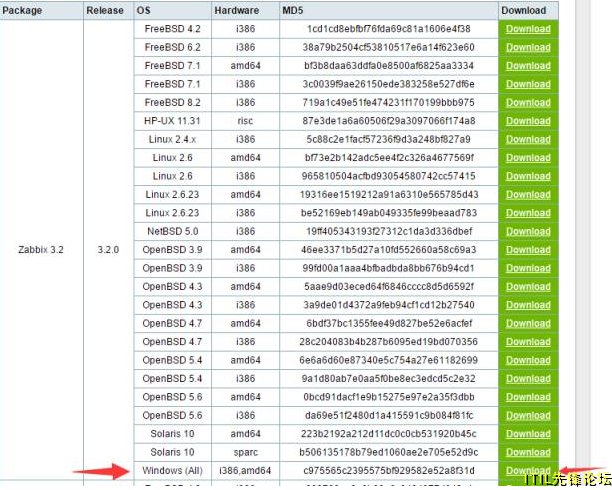Viewport: 612px width, 490px height.
Task: Download the FreeBSD 7.1 i386 agent
Action: click(x=528, y=84)
